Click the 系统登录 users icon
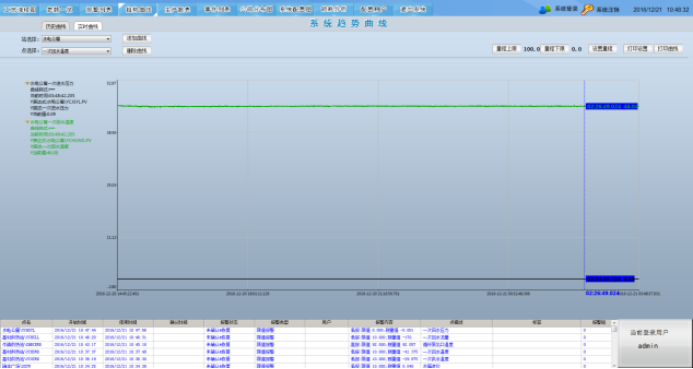 click(x=545, y=9)
